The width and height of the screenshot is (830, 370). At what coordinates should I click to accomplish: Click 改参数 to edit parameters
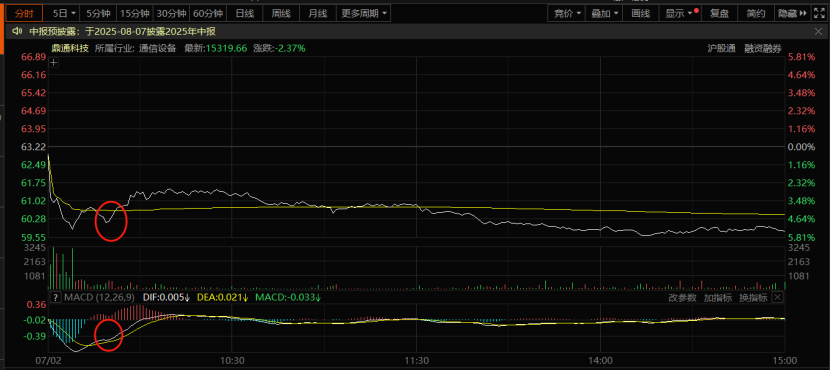click(682, 298)
